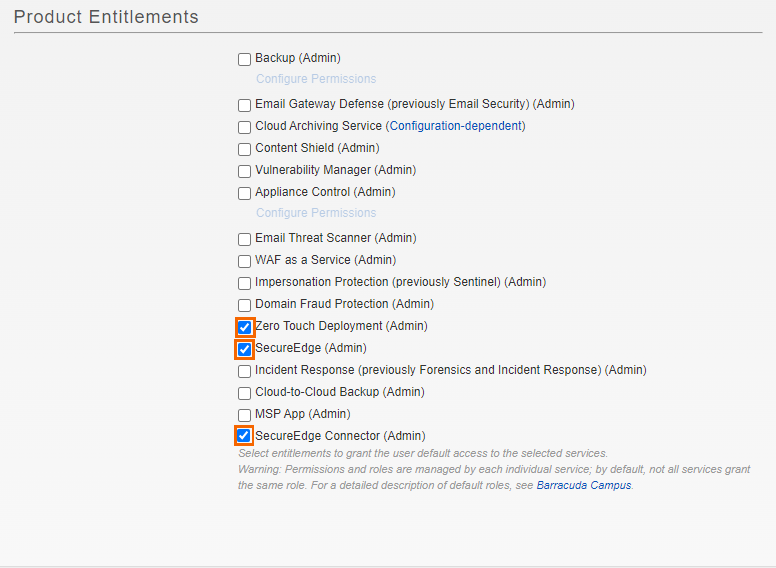Enable Impersonation Protection checkbox
This screenshot has height=568, width=776.
click(244, 283)
